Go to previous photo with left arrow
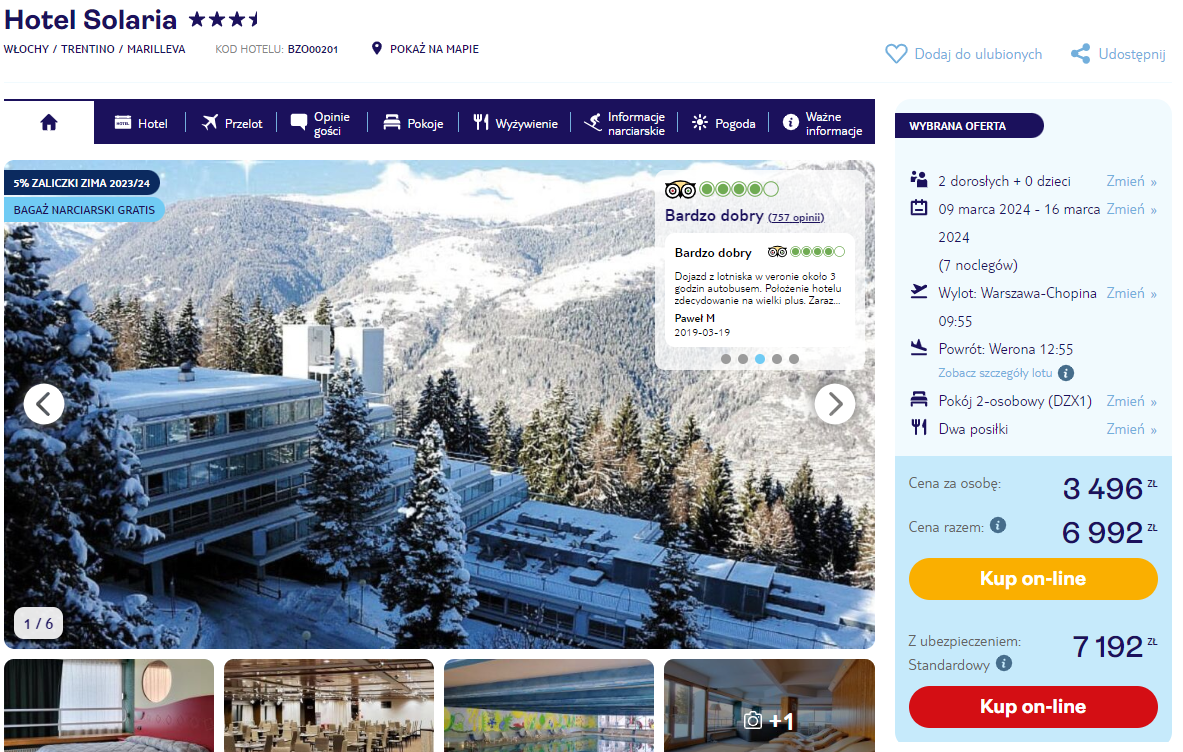The image size is (1183, 752). [x=44, y=404]
